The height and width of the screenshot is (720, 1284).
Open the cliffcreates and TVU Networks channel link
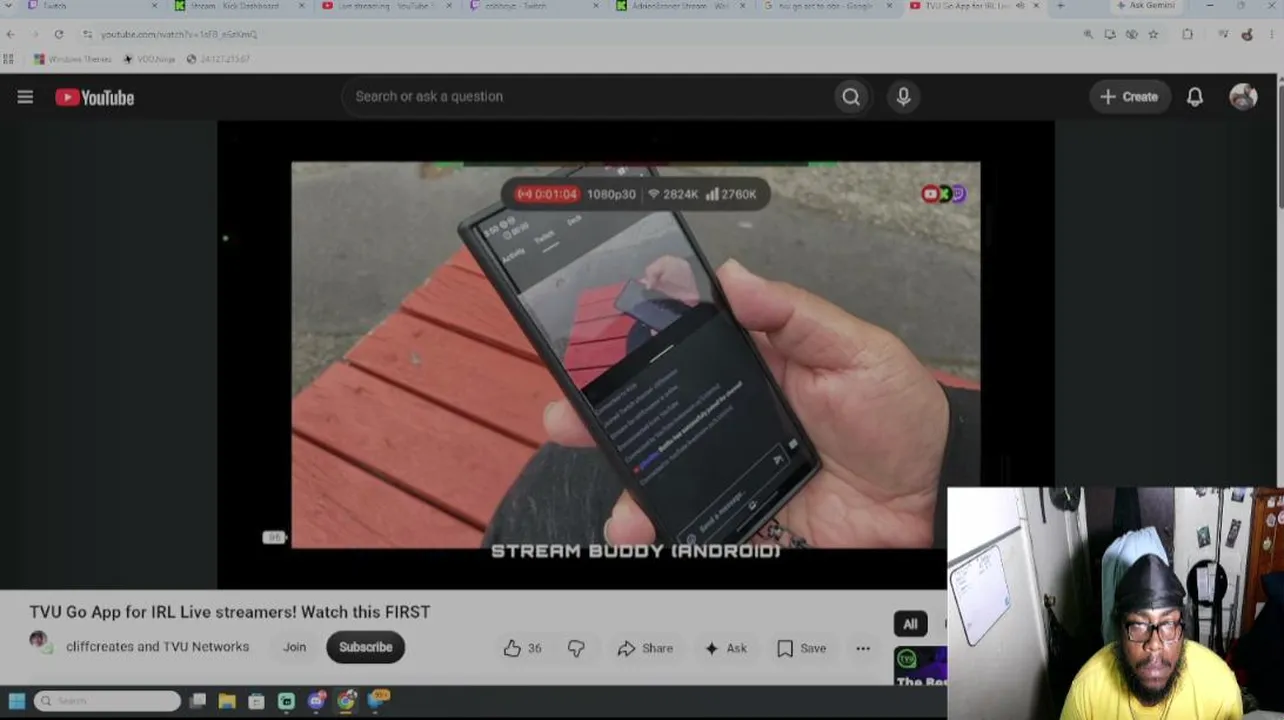[x=157, y=647]
